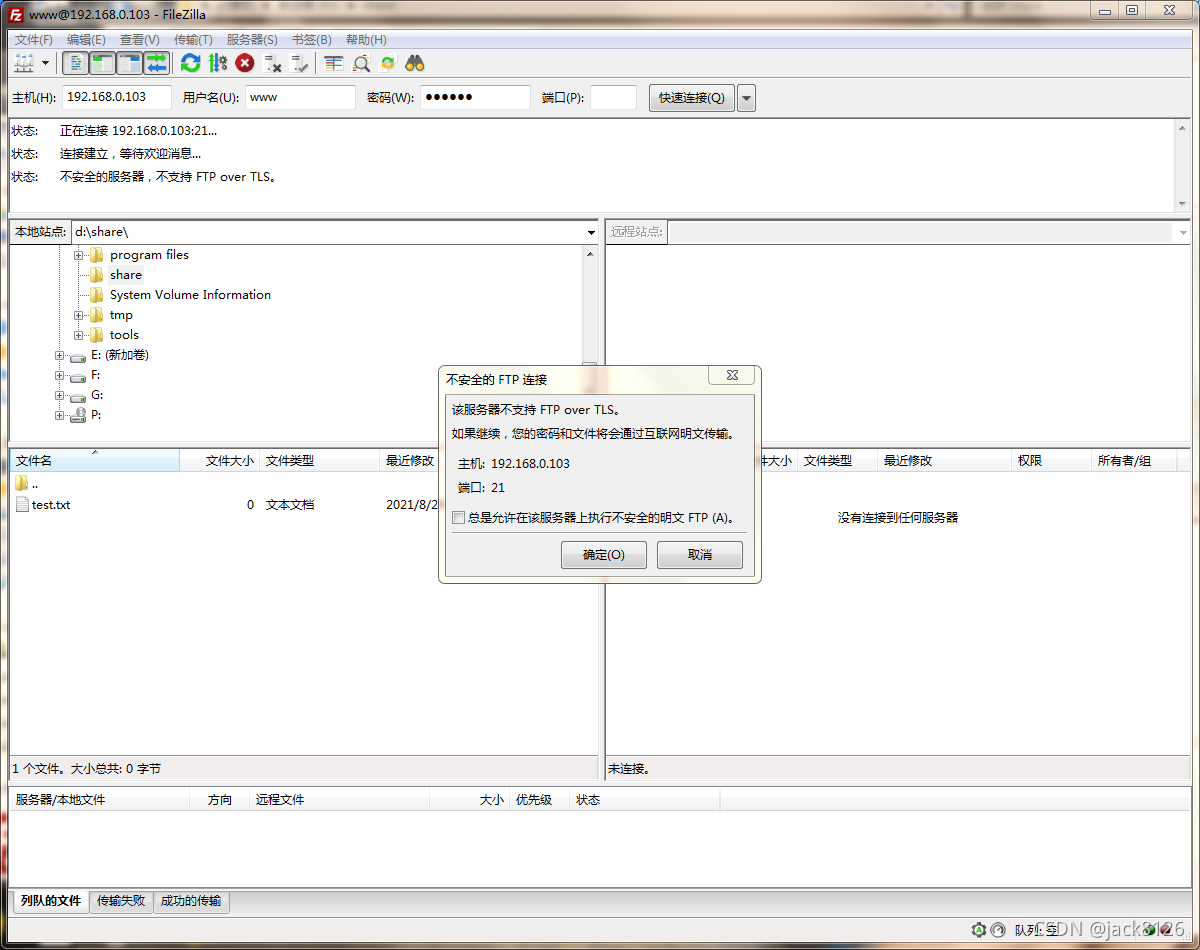
Task: Open the 本地站点 path dropdown
Action: point(591,232)
